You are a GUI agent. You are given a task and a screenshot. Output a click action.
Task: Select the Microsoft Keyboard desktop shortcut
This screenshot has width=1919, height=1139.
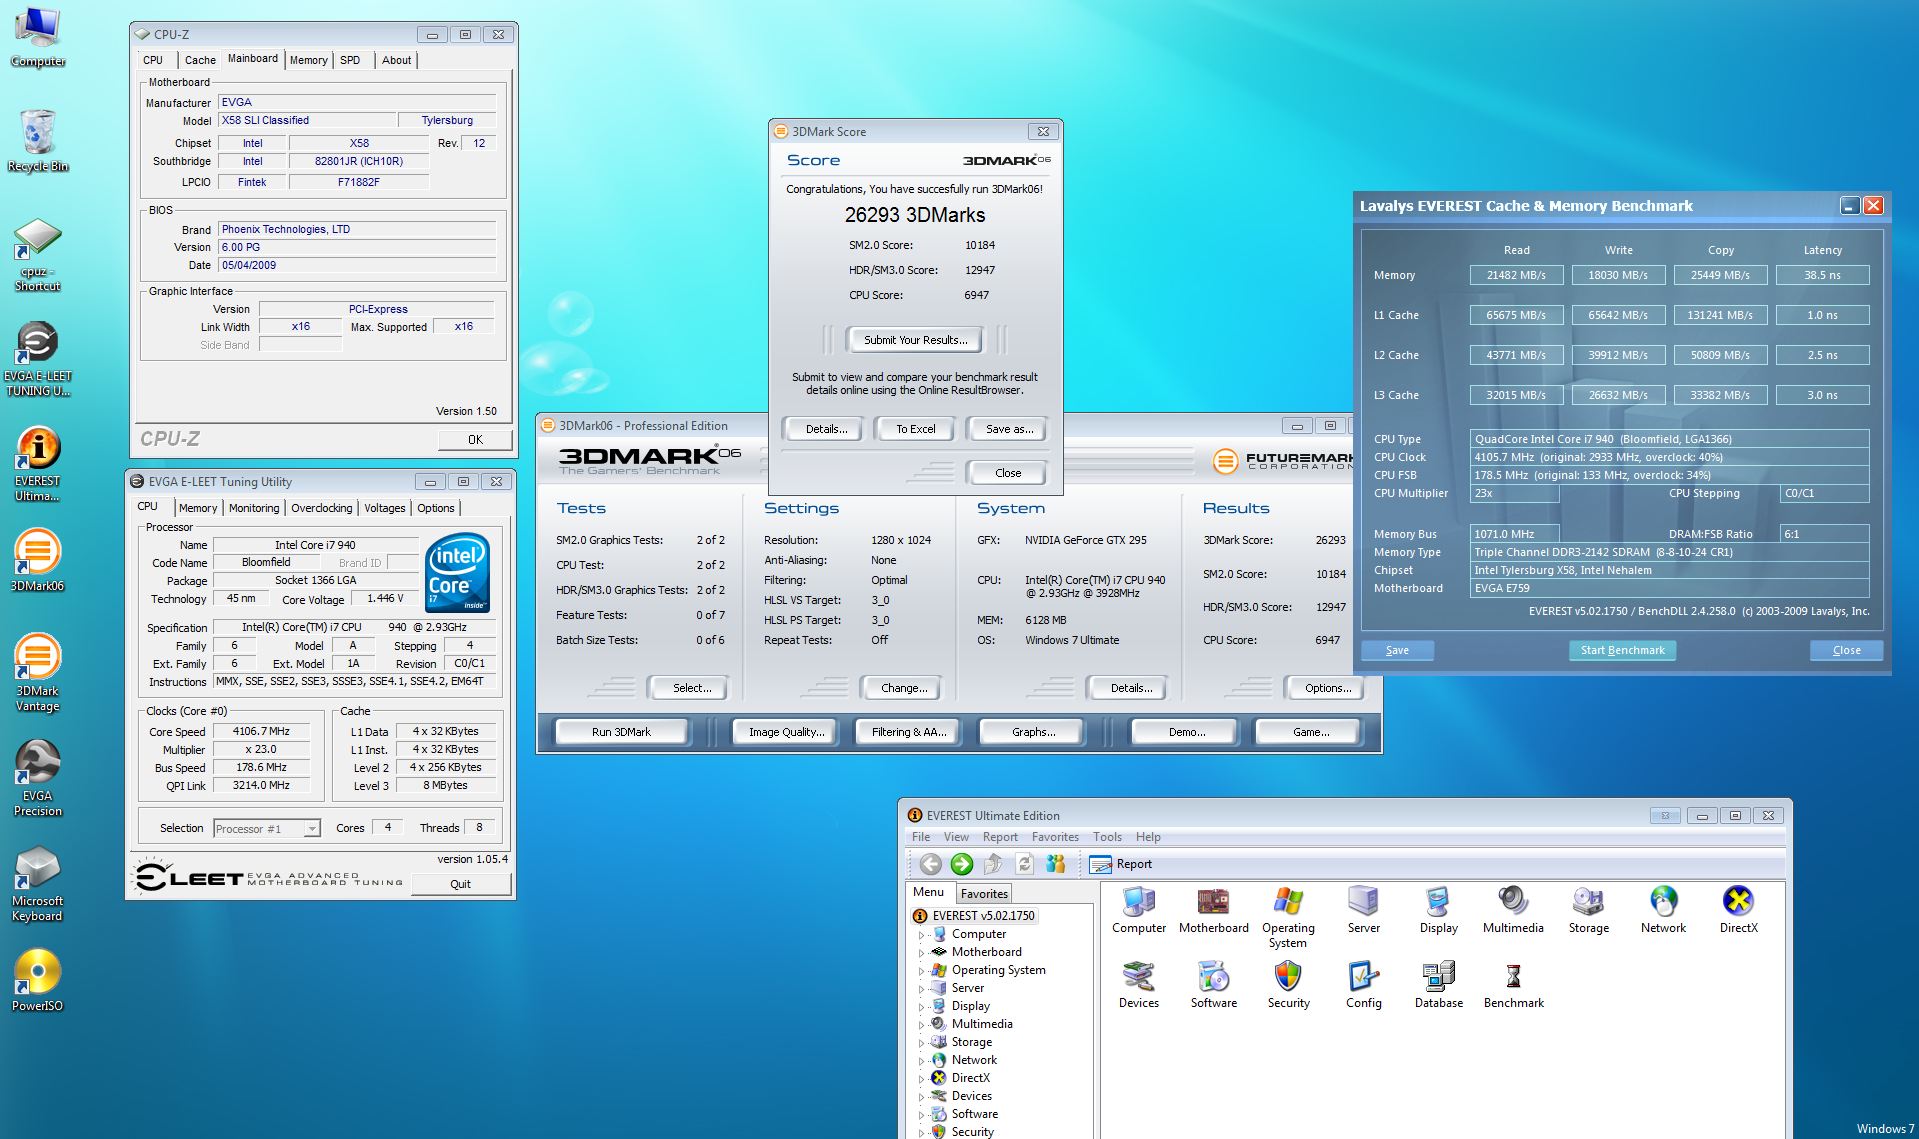[38, 884]
